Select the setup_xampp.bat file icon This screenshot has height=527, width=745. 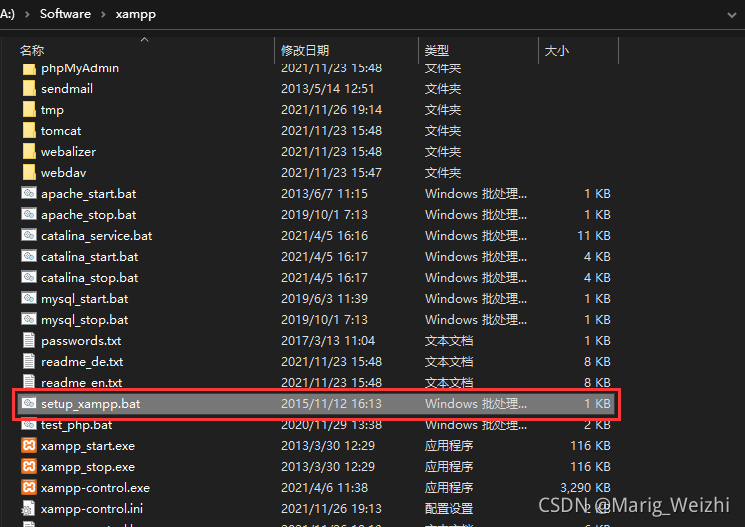click(x=29, y=403)
